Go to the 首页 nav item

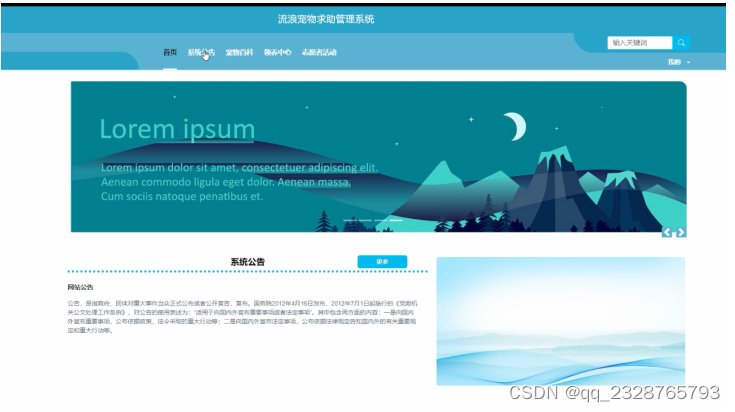[x=170, y=52]
